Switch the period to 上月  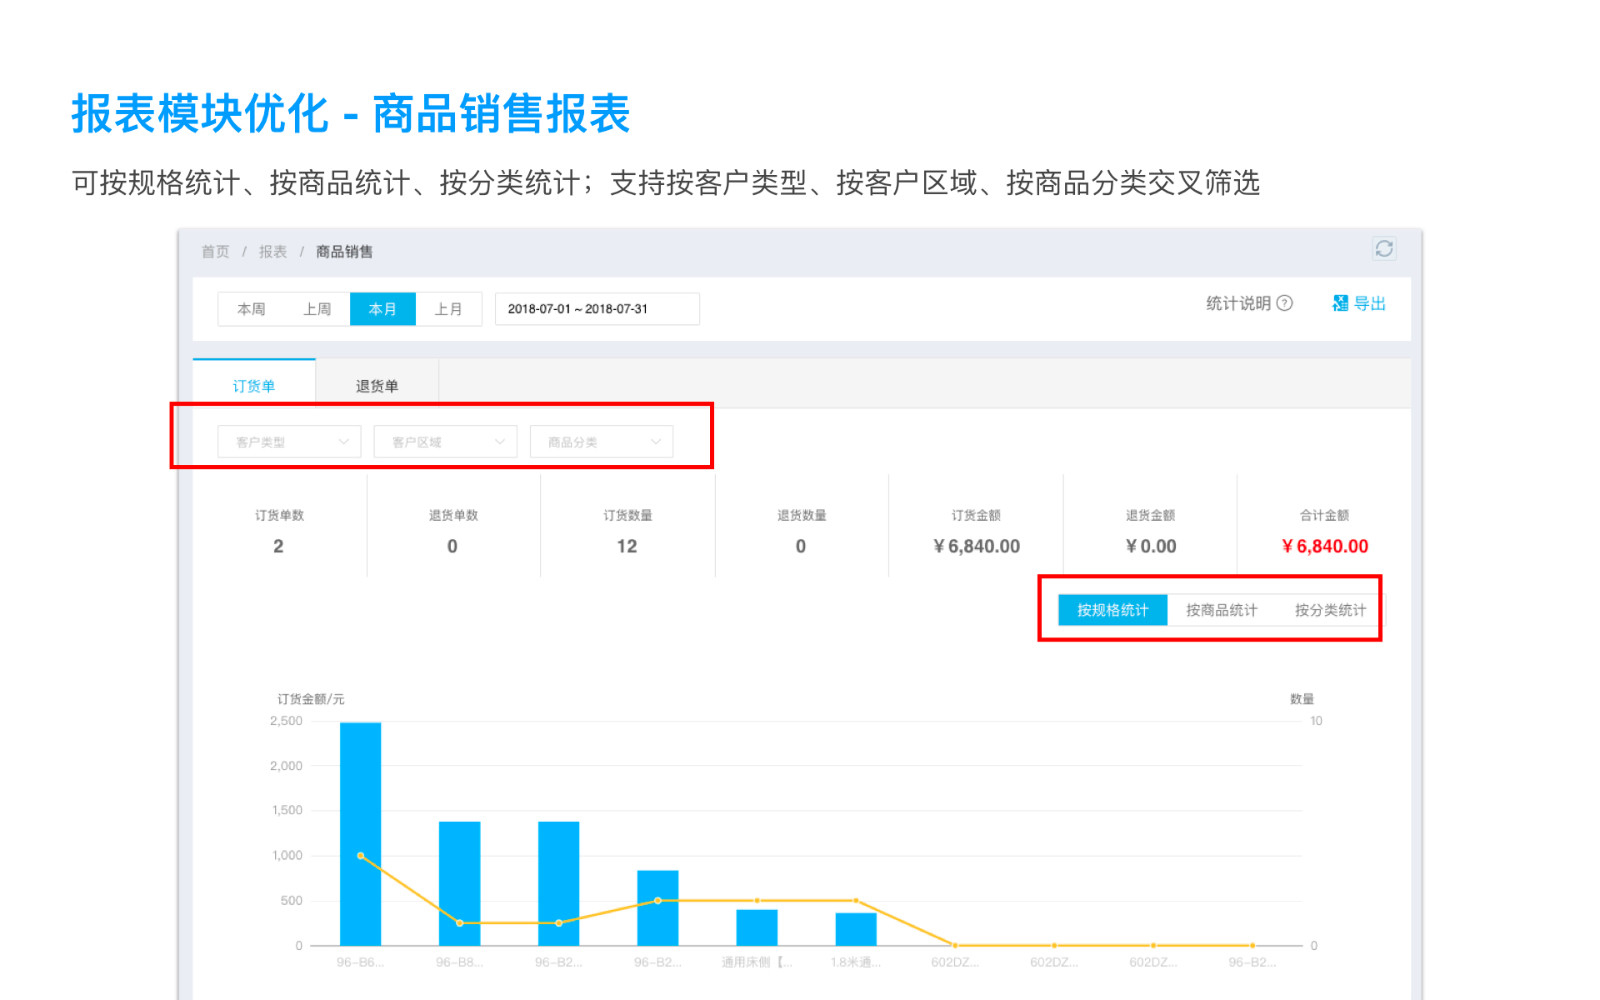pos(448,309)
